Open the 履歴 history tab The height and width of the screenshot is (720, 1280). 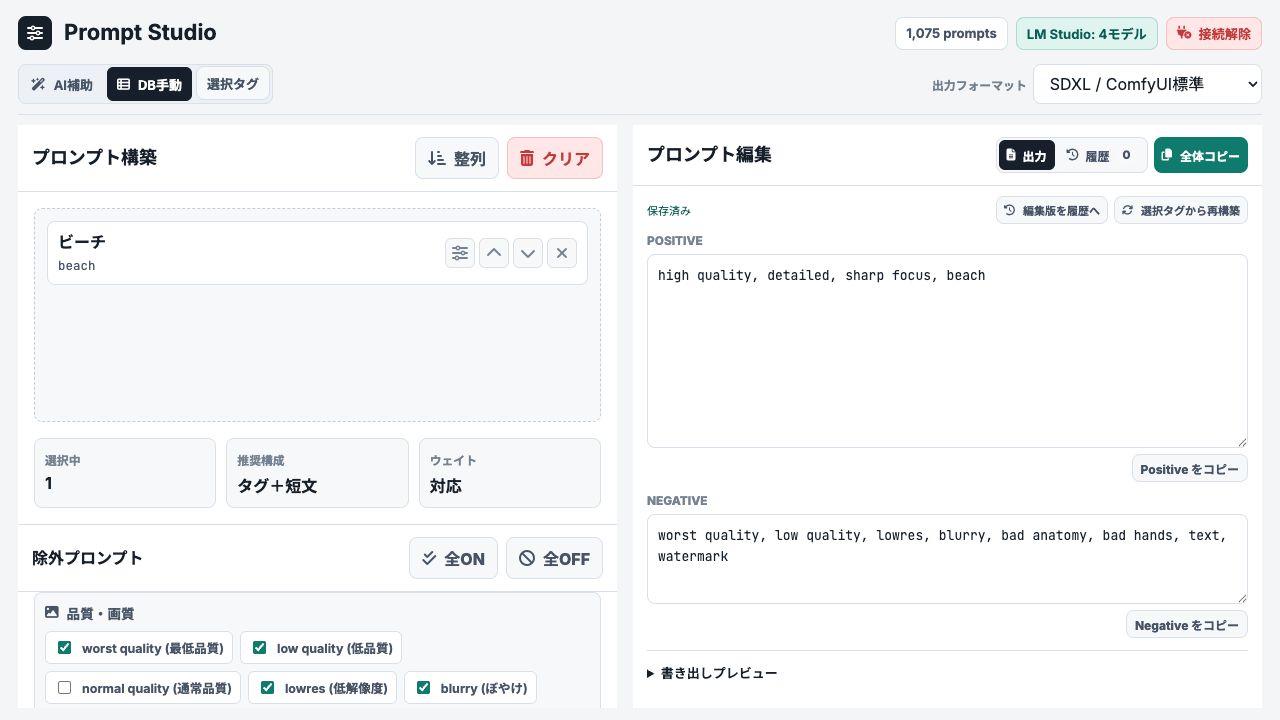1101,155
